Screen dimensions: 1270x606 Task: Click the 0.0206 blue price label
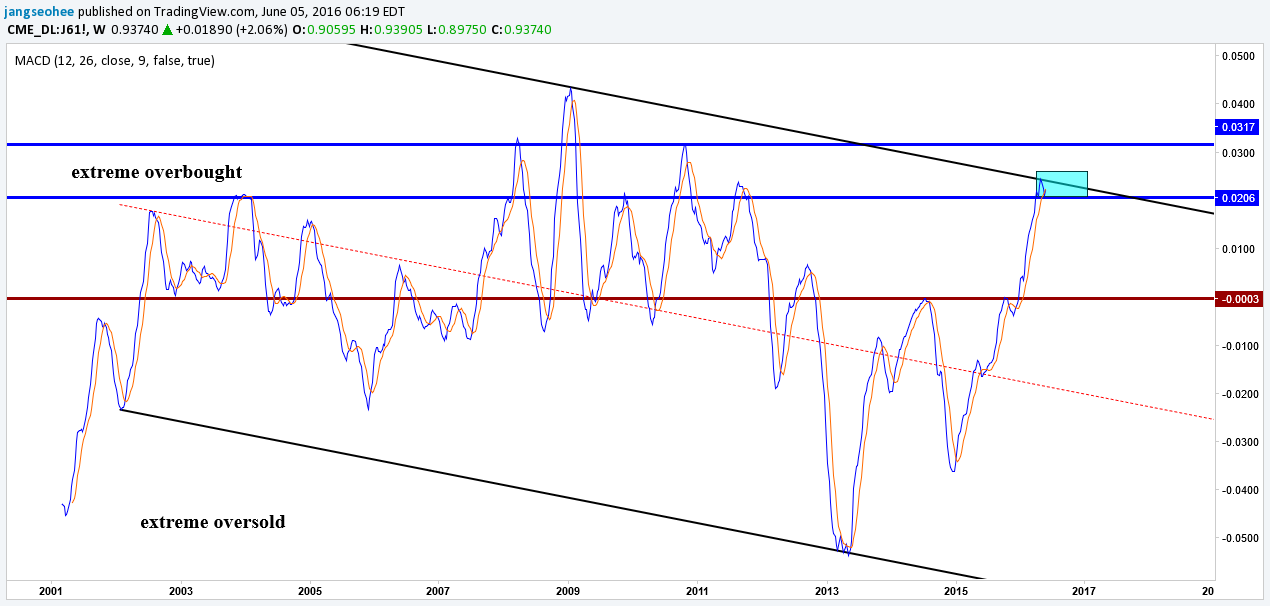click(x=1238, y=199)
